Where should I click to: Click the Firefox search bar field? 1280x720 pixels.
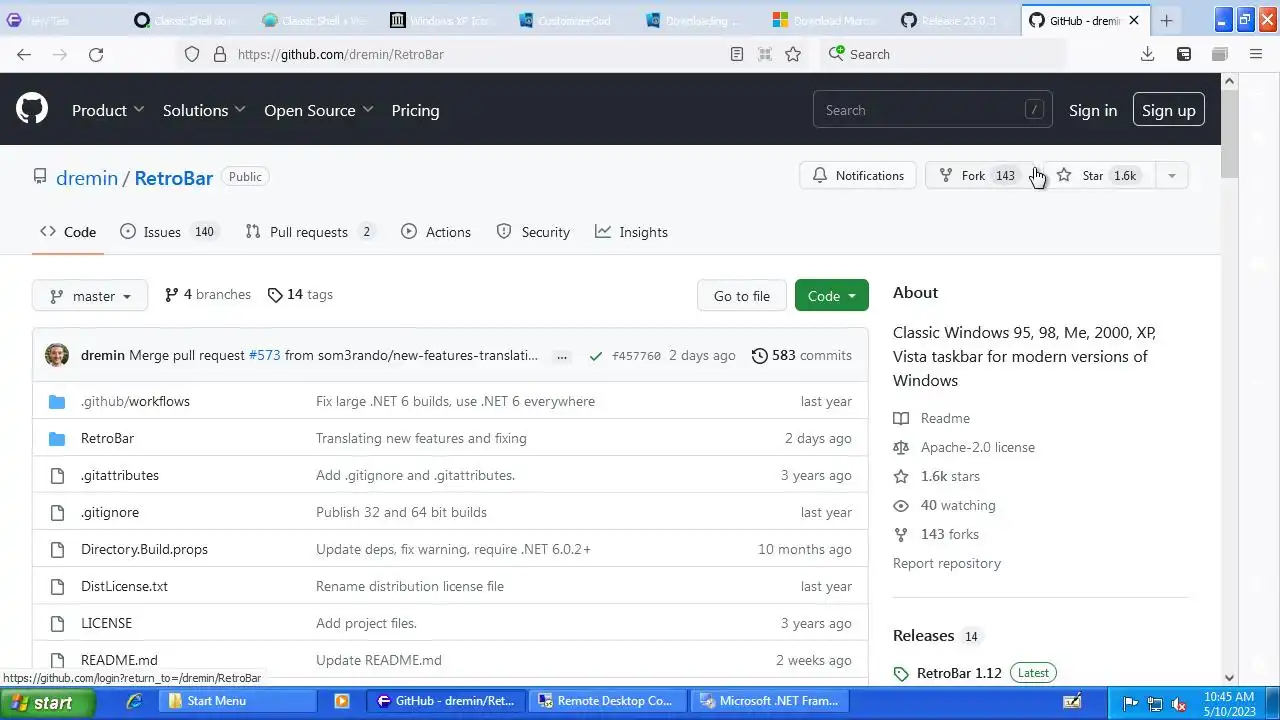click(943, 54)
